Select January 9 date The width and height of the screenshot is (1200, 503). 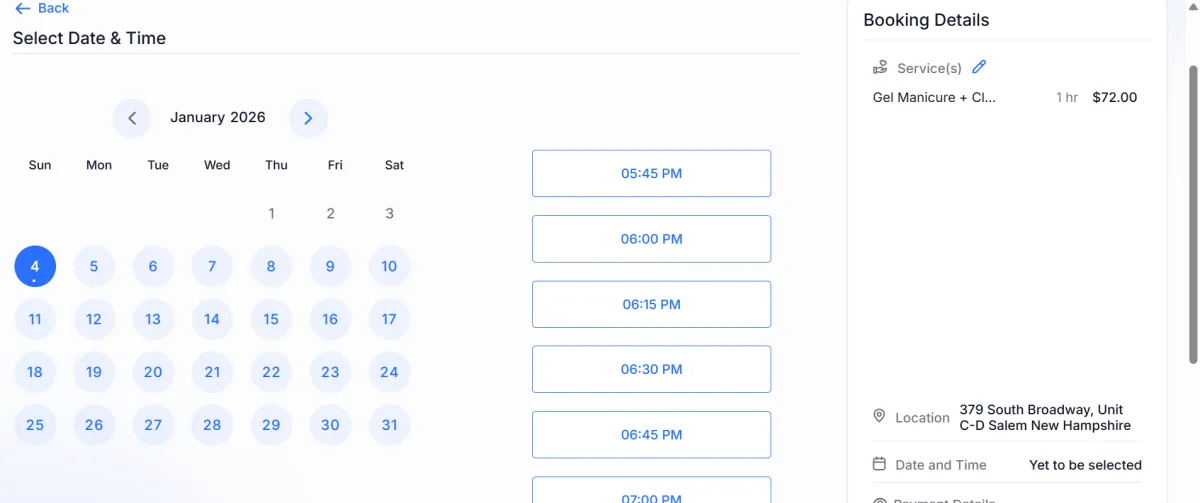(330, 266)
